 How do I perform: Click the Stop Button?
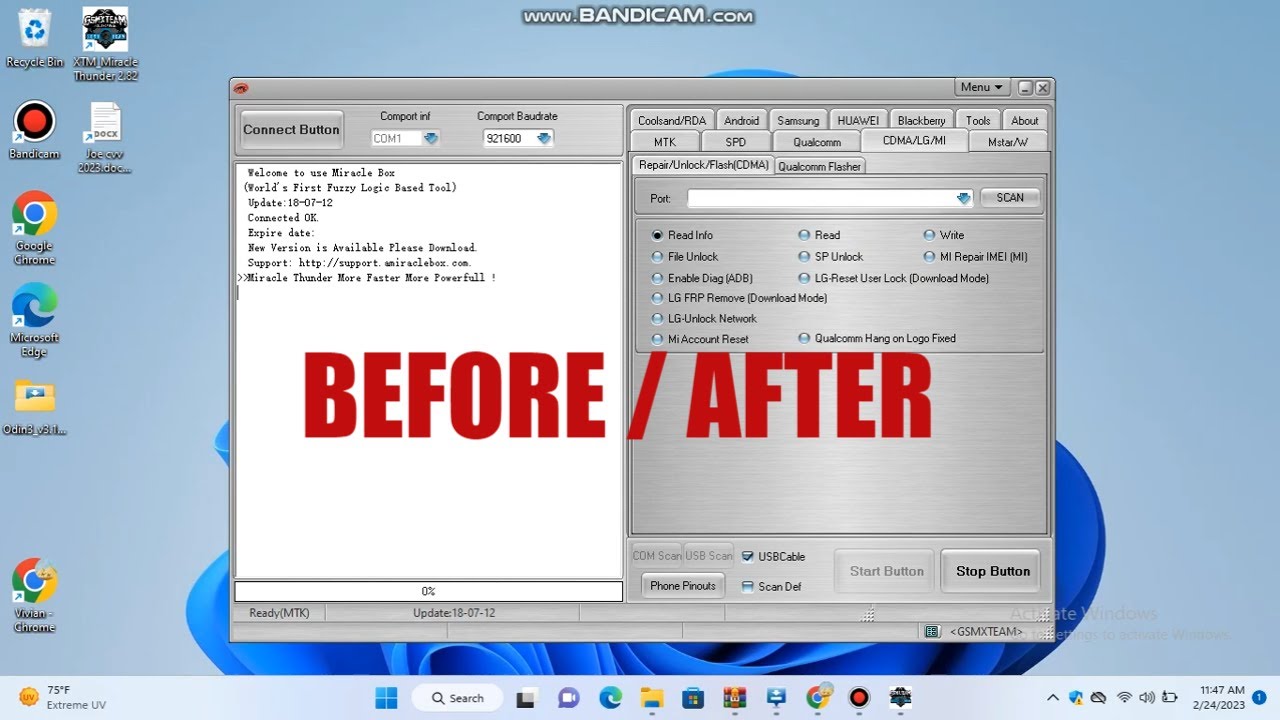tap(993, 571)
